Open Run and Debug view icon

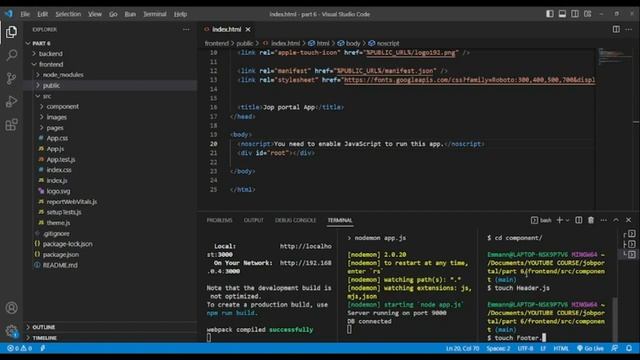[11, 102]
